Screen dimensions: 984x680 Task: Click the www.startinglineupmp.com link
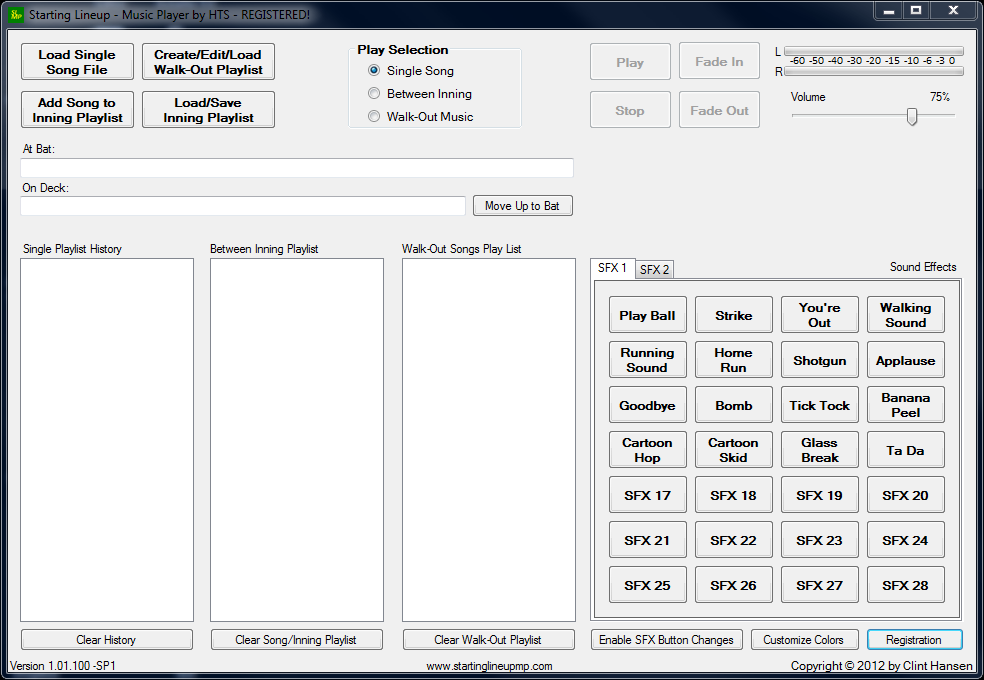(x=489, y=666)
